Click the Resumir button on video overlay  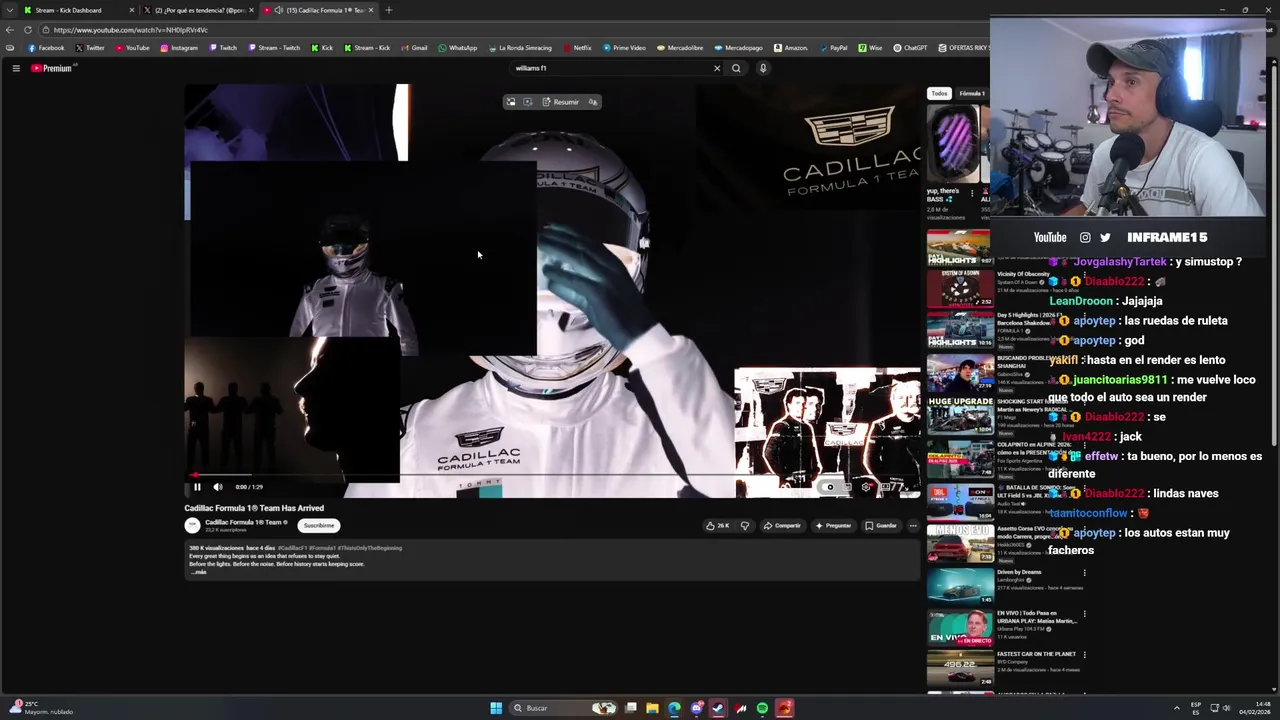(x=561, y=102)
